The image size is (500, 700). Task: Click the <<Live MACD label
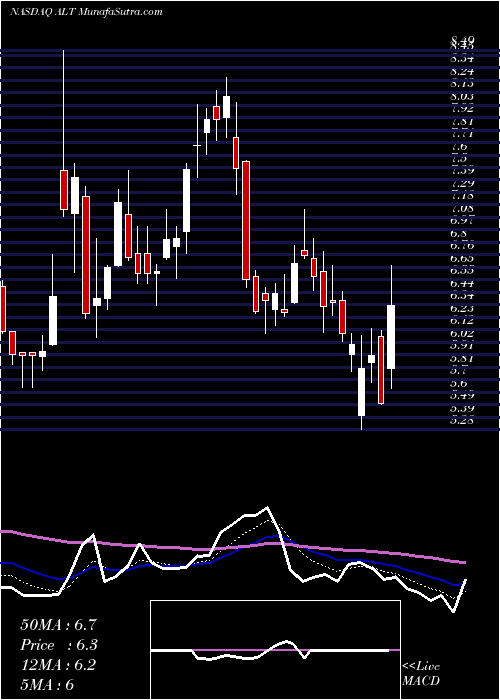click(x=421, y=674)
